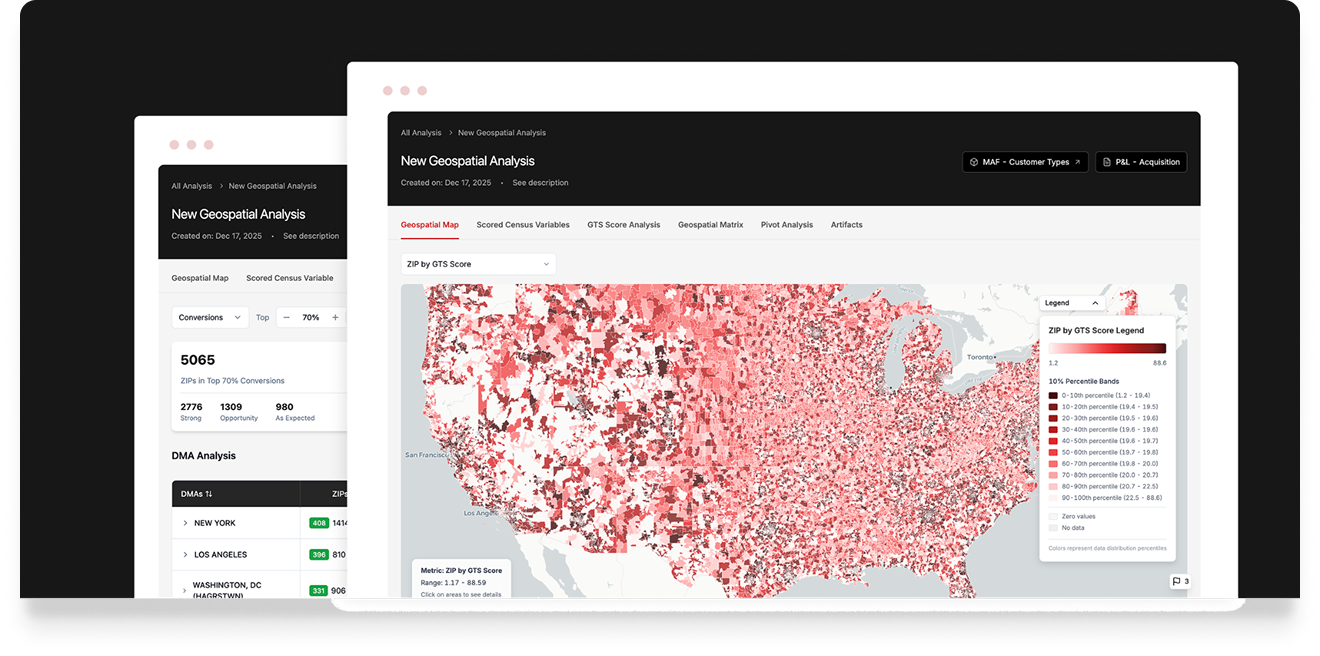The width and height of the screenshot is (1320, 656).
Task: Click the Zero values legend swatch
Action: point(1053,516)
